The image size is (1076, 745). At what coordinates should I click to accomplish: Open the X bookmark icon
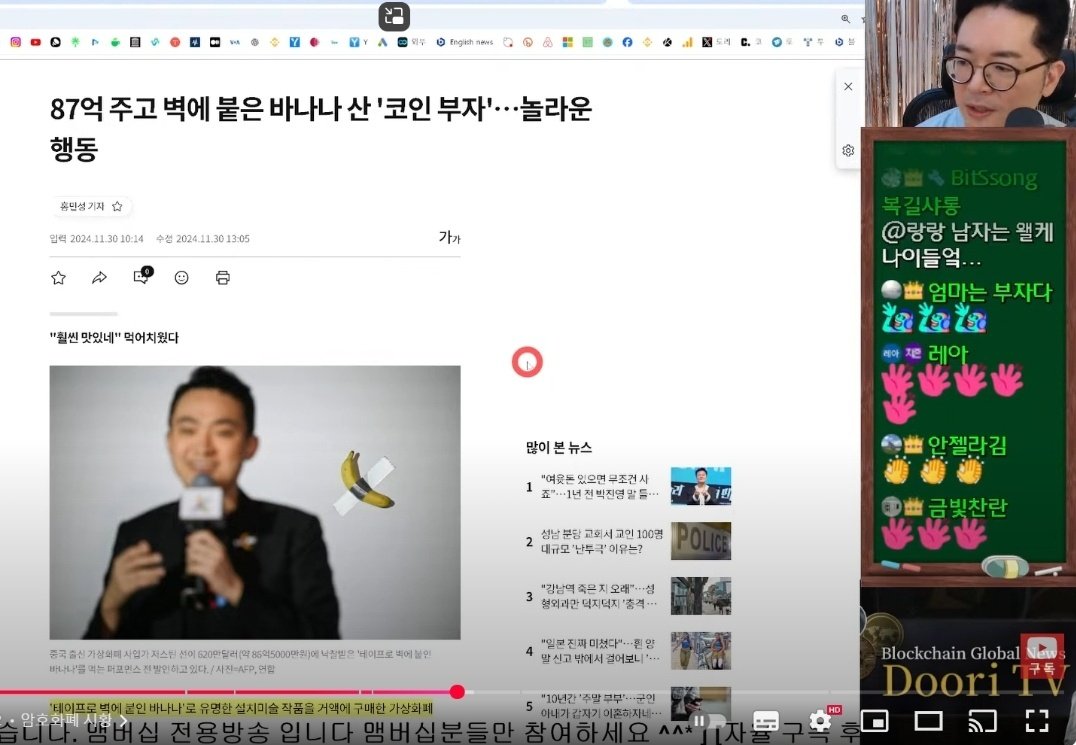tap(707, 42)
